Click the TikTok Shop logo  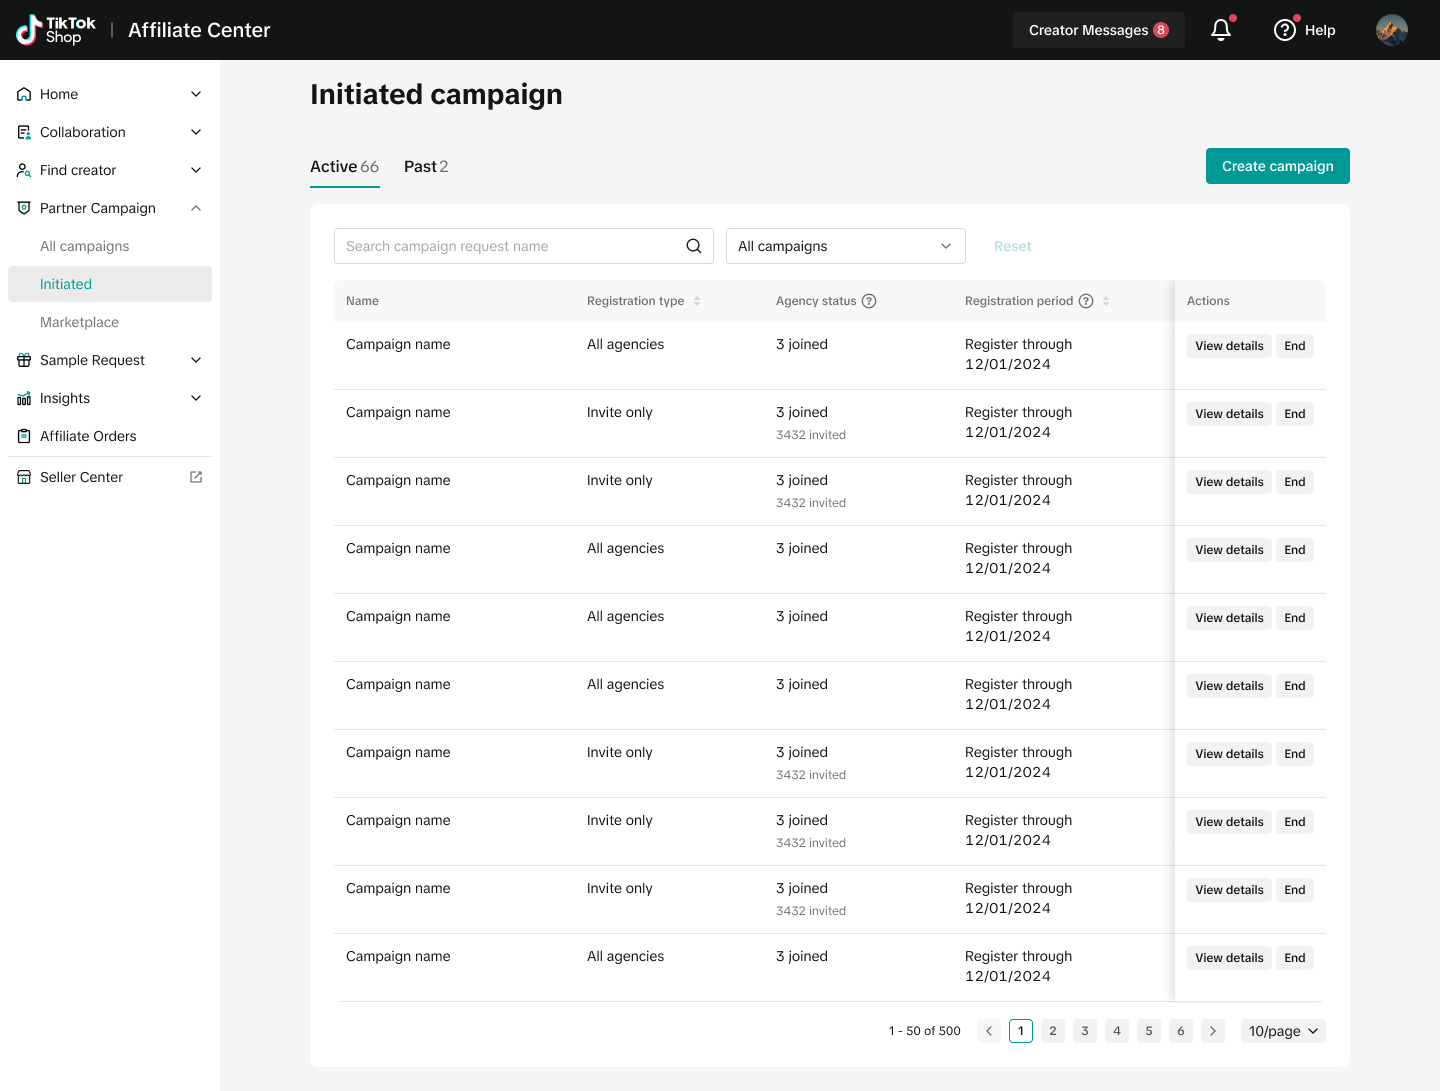(x=56, y=30)
